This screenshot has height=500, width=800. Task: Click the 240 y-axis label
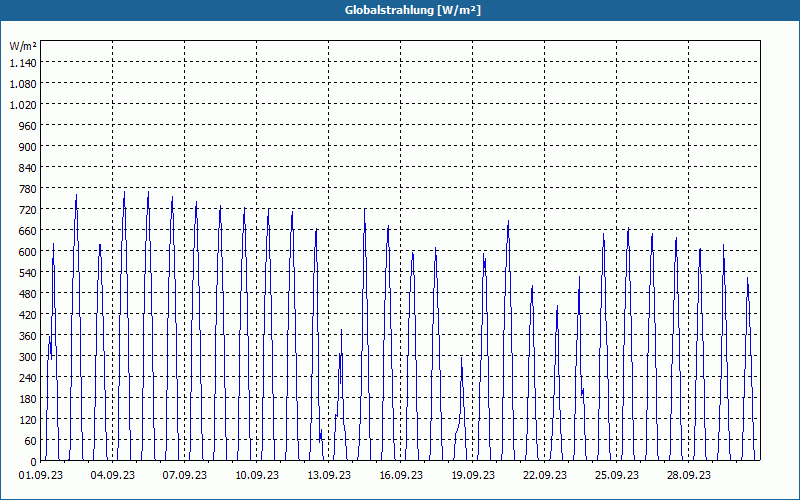tap(28, 378)
